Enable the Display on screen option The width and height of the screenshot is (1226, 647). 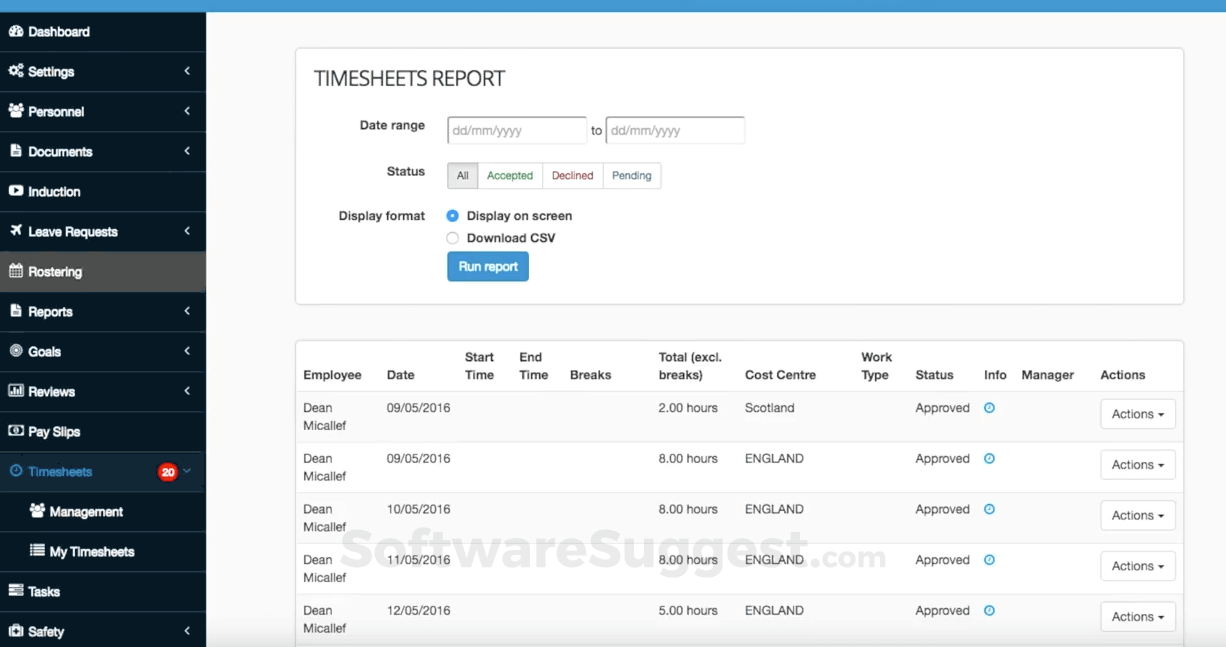tap(452, 215)
